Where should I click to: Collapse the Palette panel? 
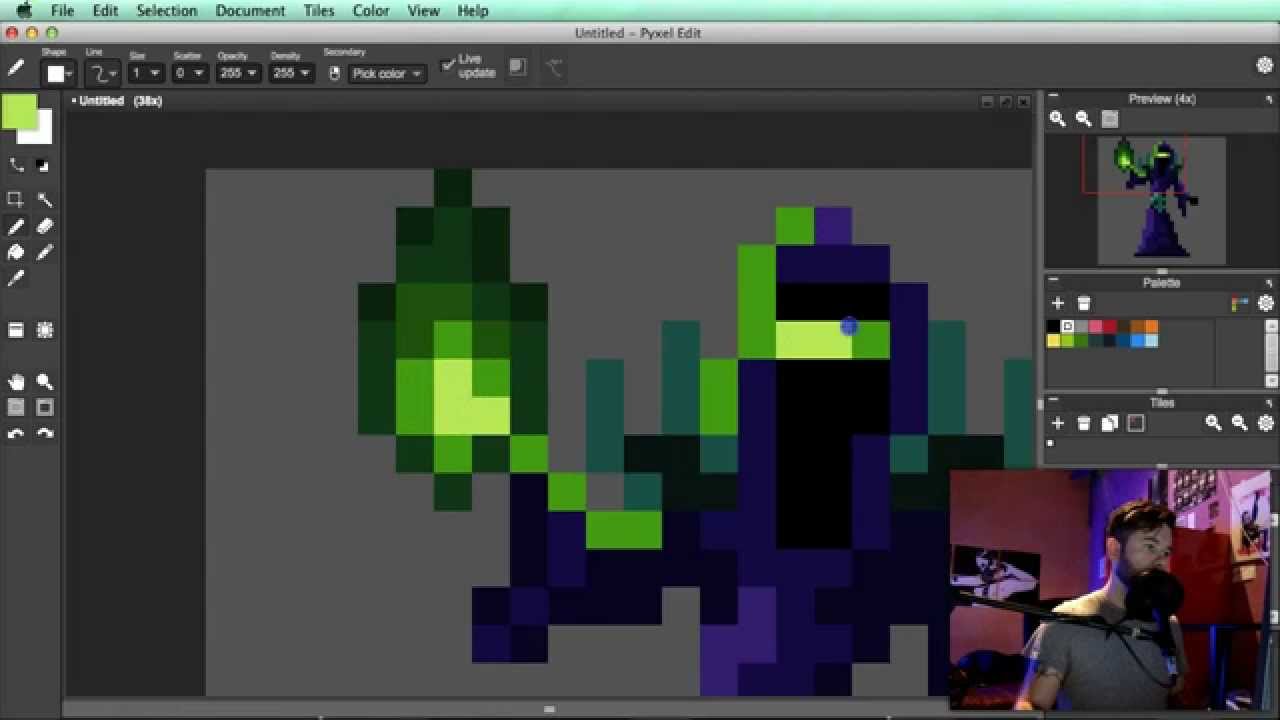click(x=1053, y=281)
